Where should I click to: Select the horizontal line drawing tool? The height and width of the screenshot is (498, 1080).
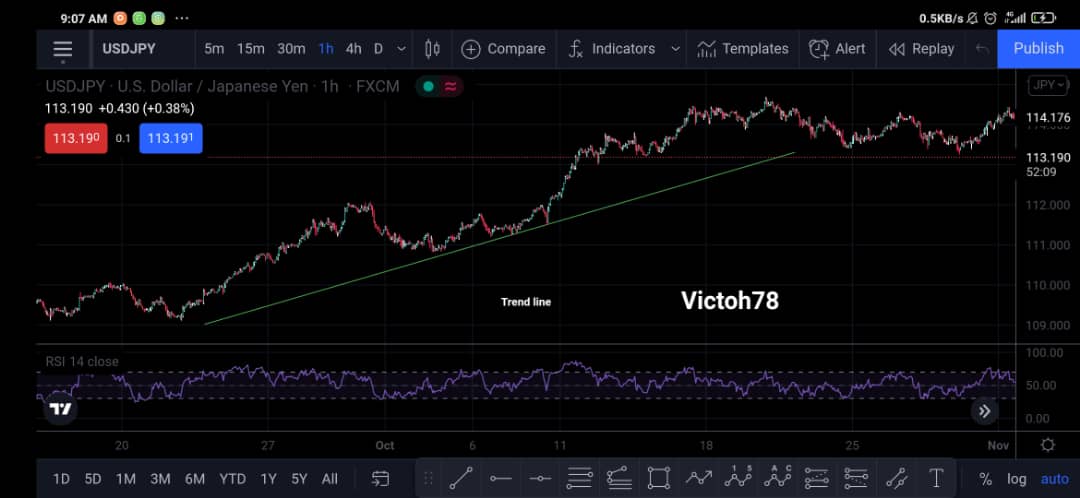[501, 478]
